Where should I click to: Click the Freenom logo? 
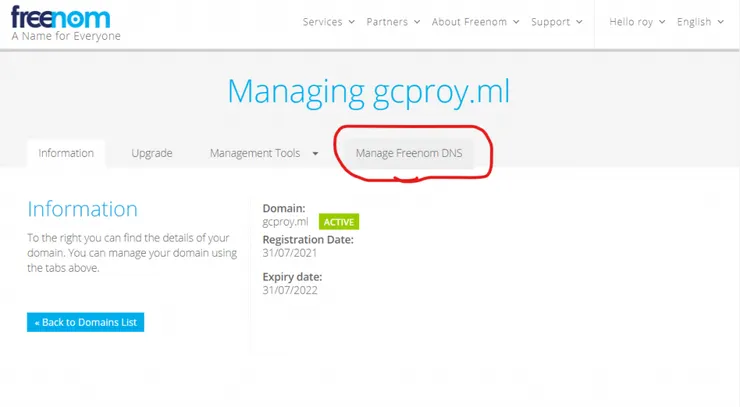click(x=60, y=17)
